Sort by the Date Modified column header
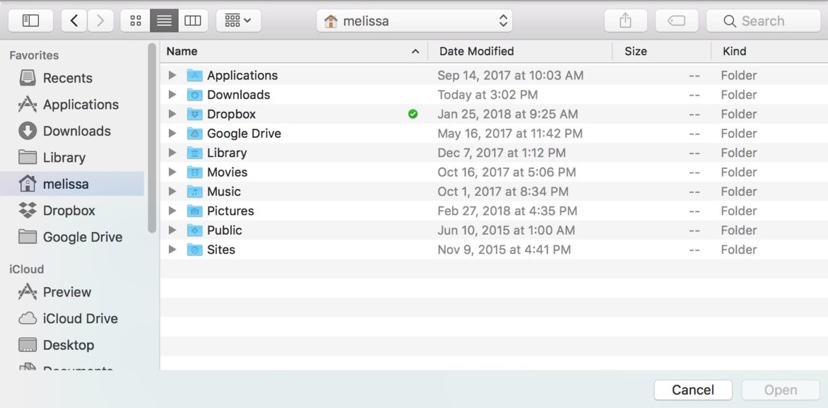The image size is (828, 408). [477, 51]
